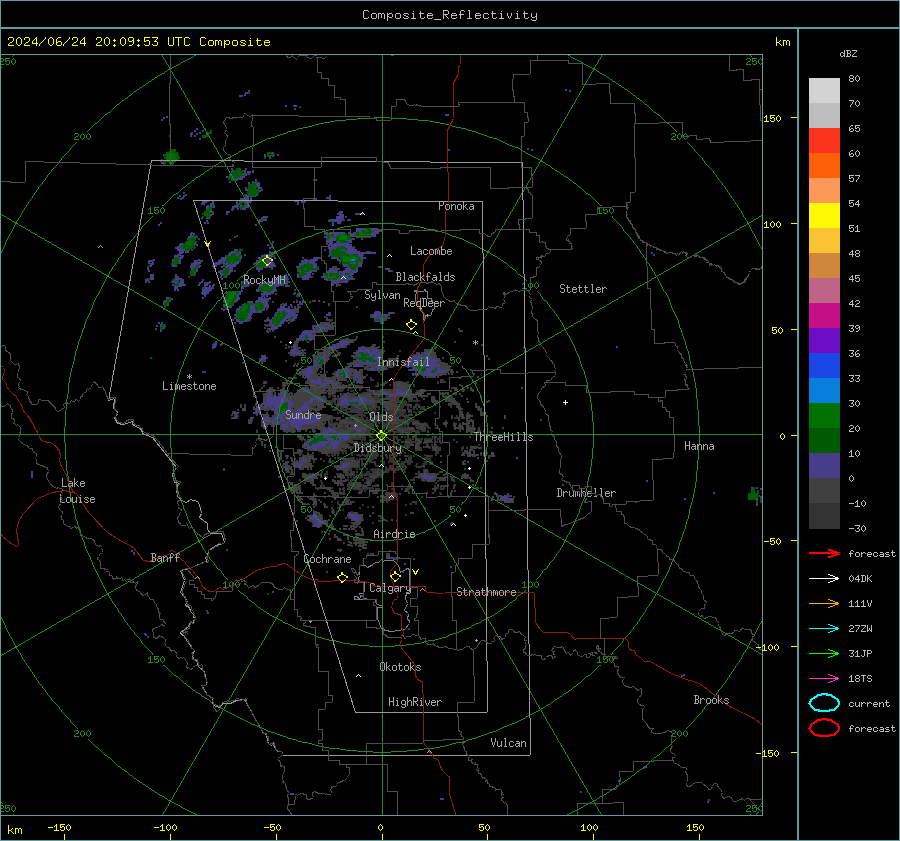Click the Sundre city label

click(303, 414)
